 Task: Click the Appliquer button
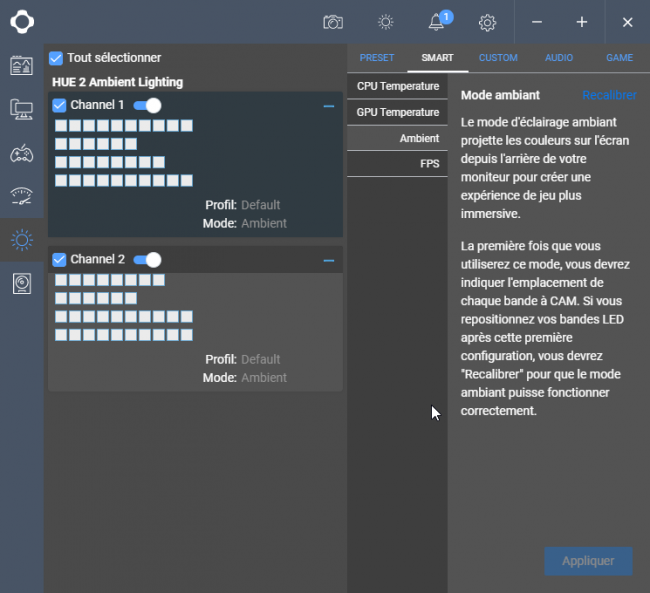[x=588, y=561]
